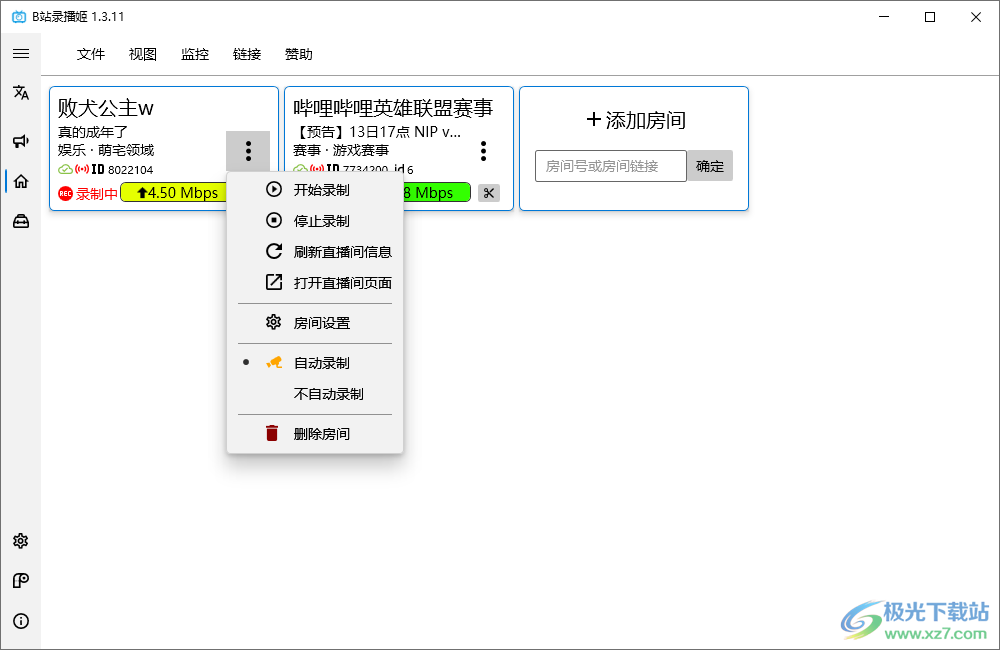Open the 赞助 menu
Viewport: 1000px width, 650px height.
click(x=298, y=54)
